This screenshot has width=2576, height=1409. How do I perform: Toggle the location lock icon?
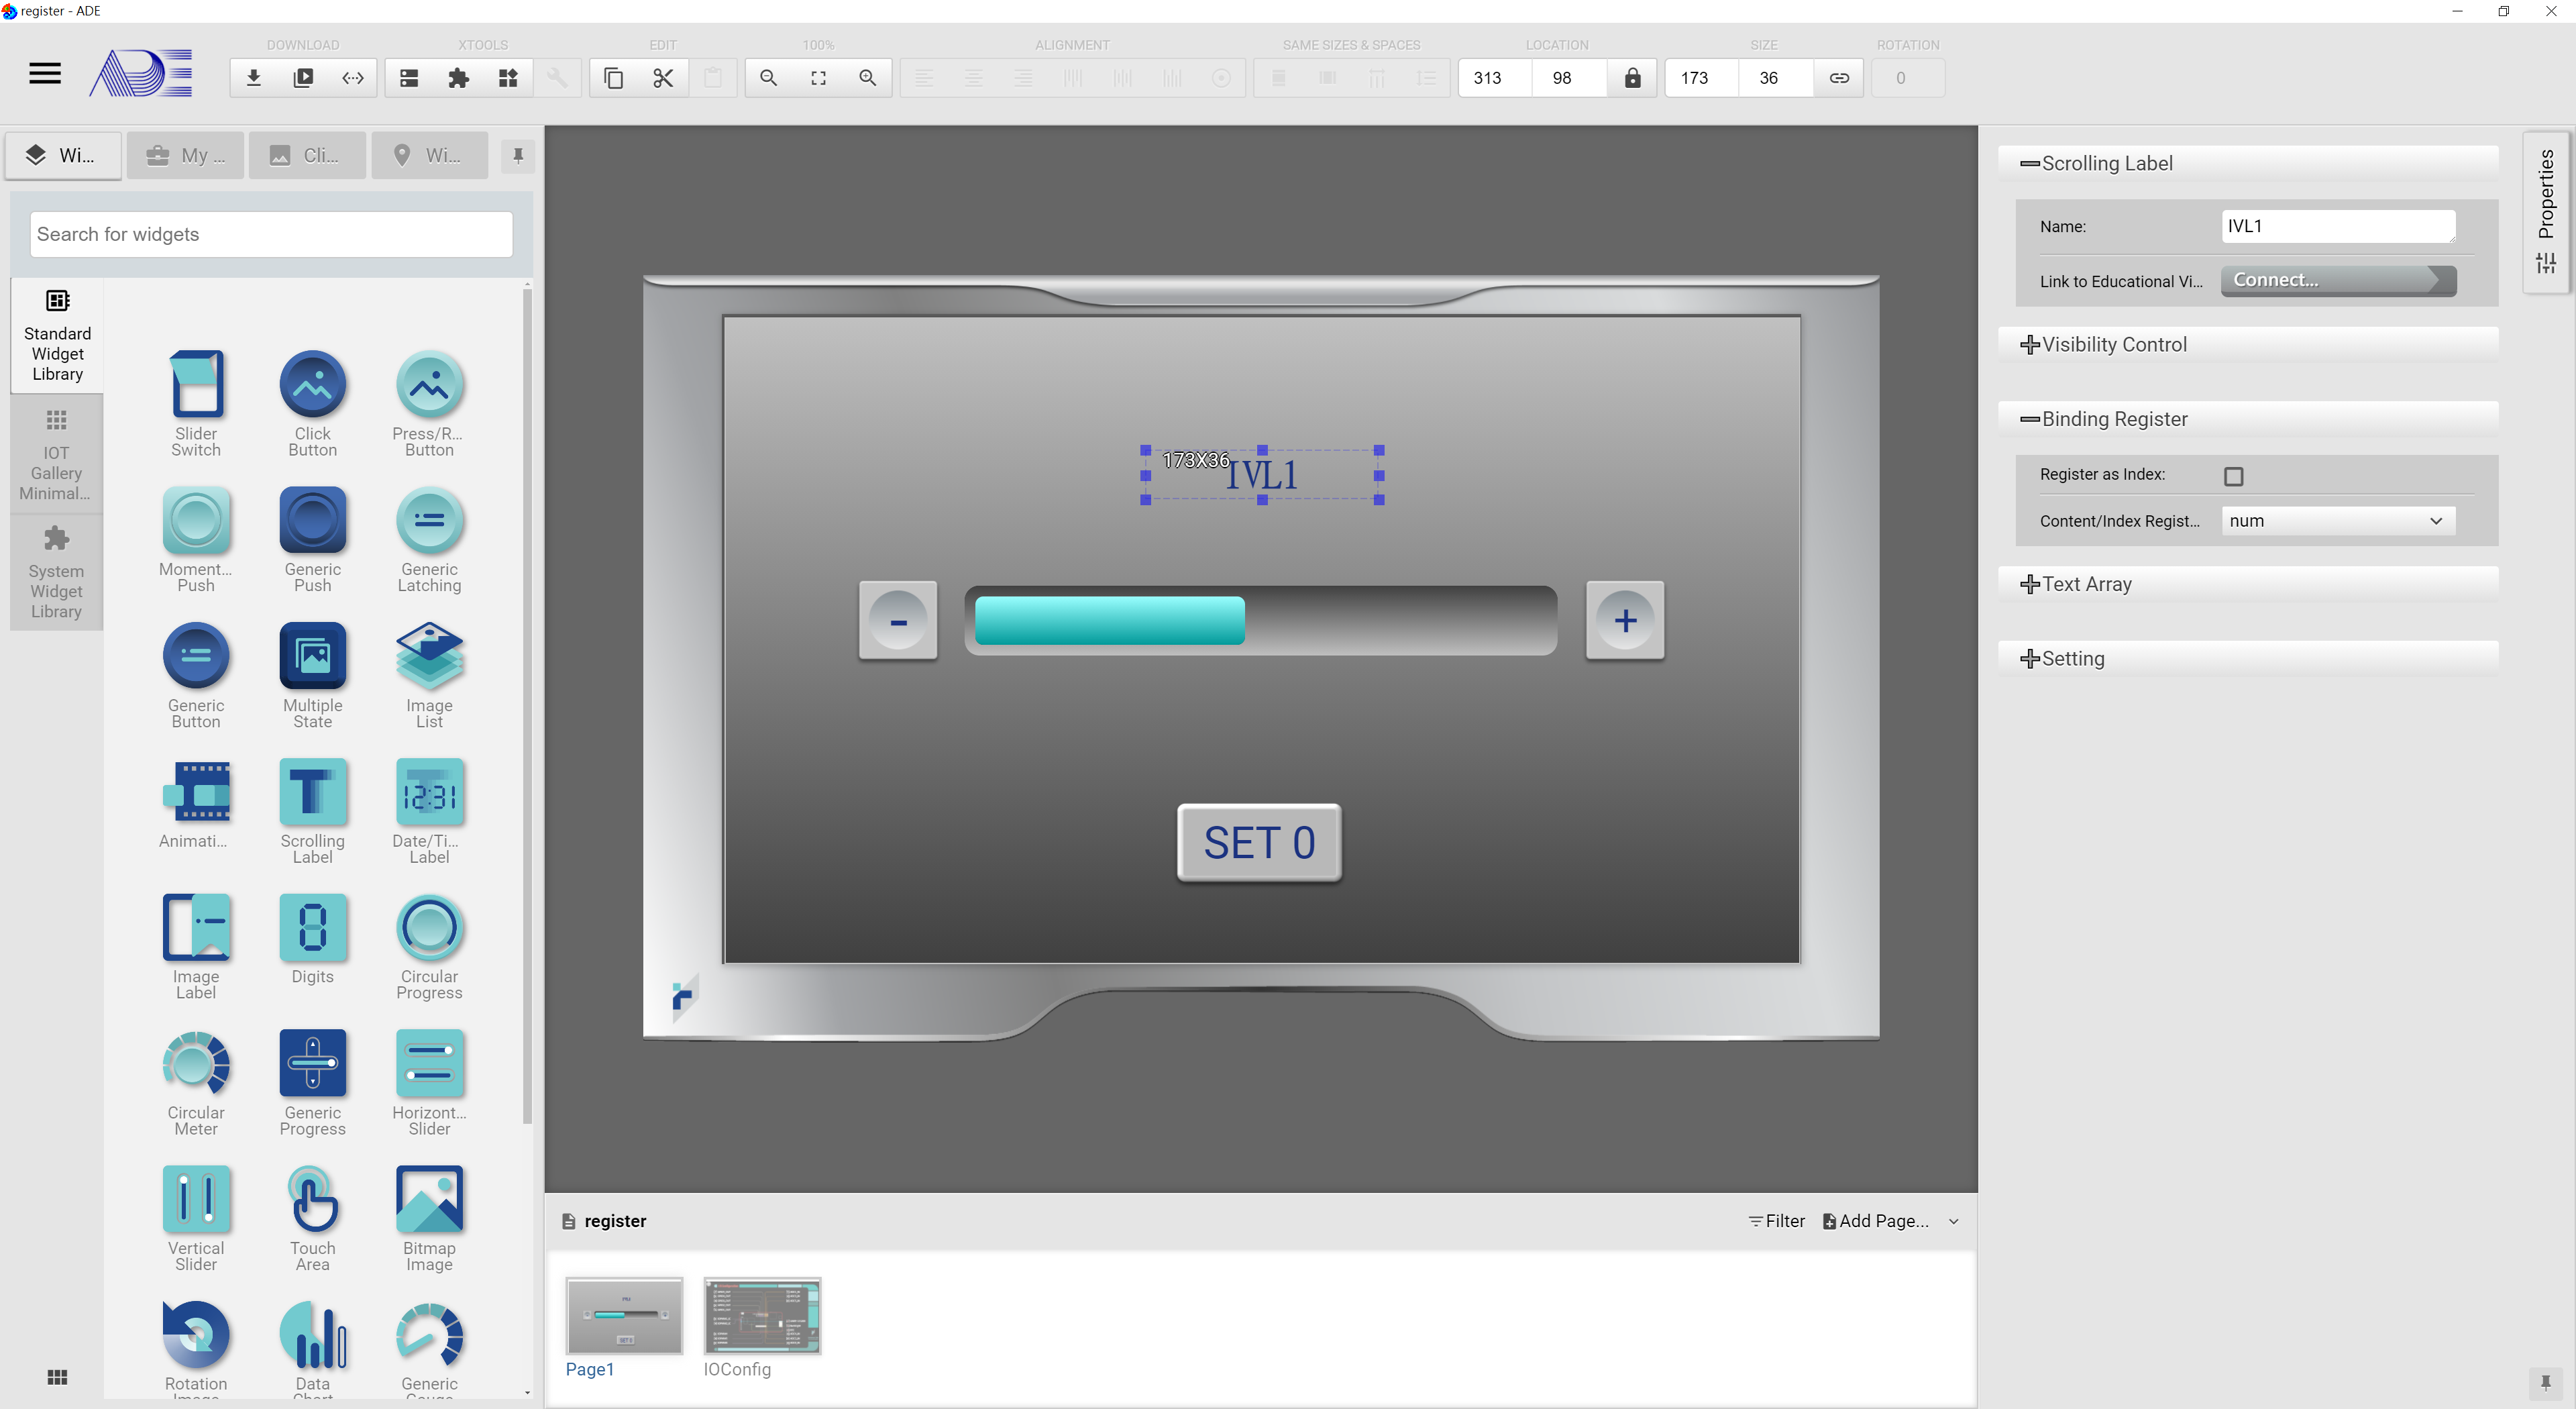[1633, 78]
